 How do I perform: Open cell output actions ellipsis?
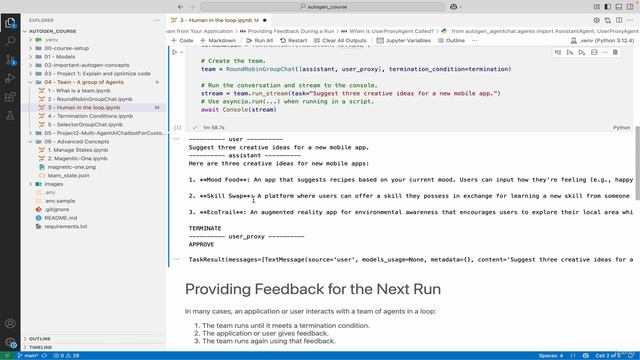pyautogui.click(x=176, y=139)
